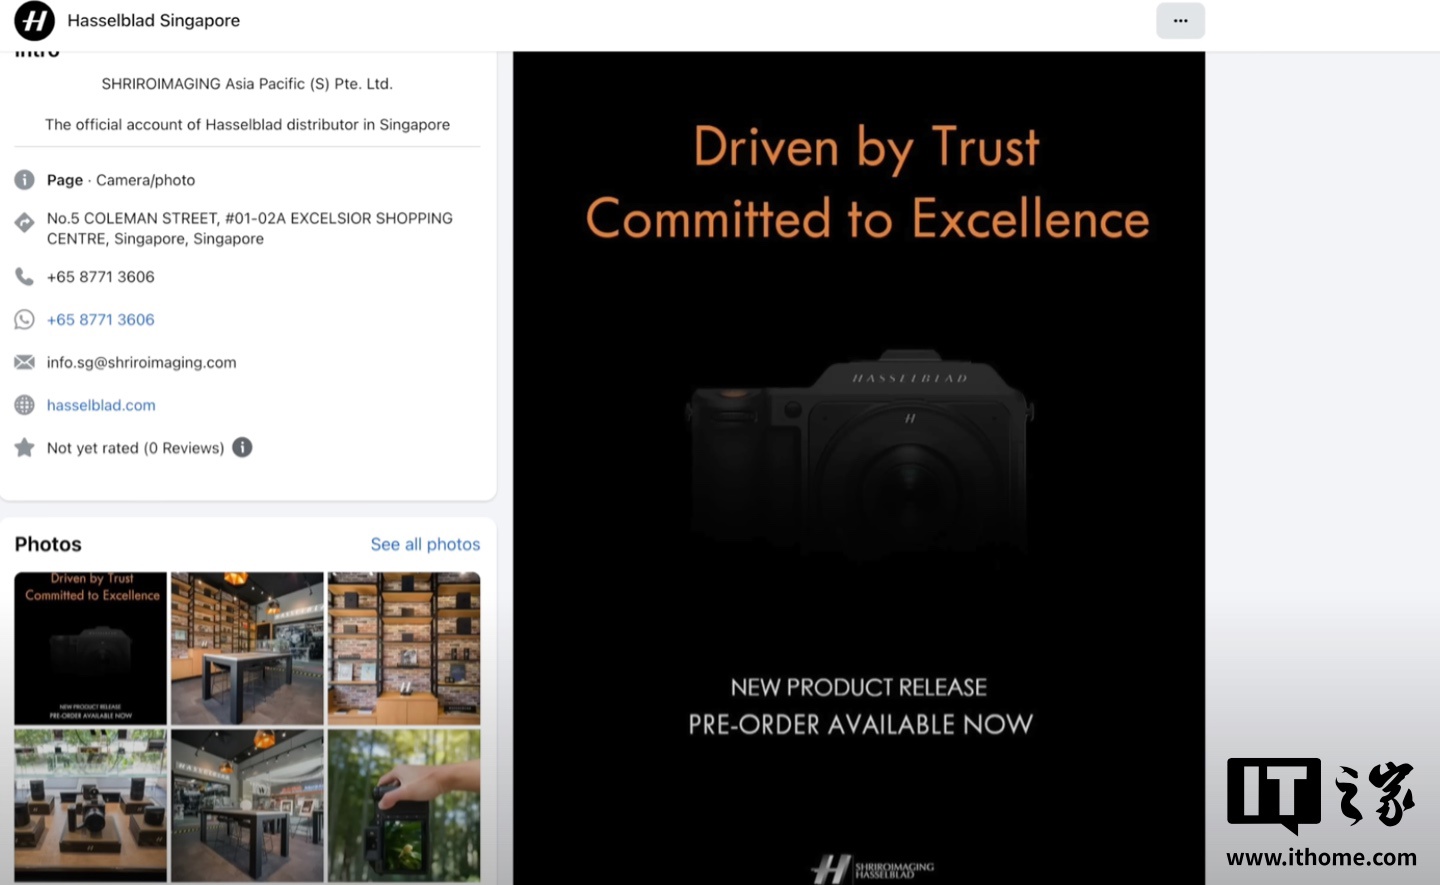
Task: Open the brick wall shelves photo thumbnail
Action: click(404, 648)
